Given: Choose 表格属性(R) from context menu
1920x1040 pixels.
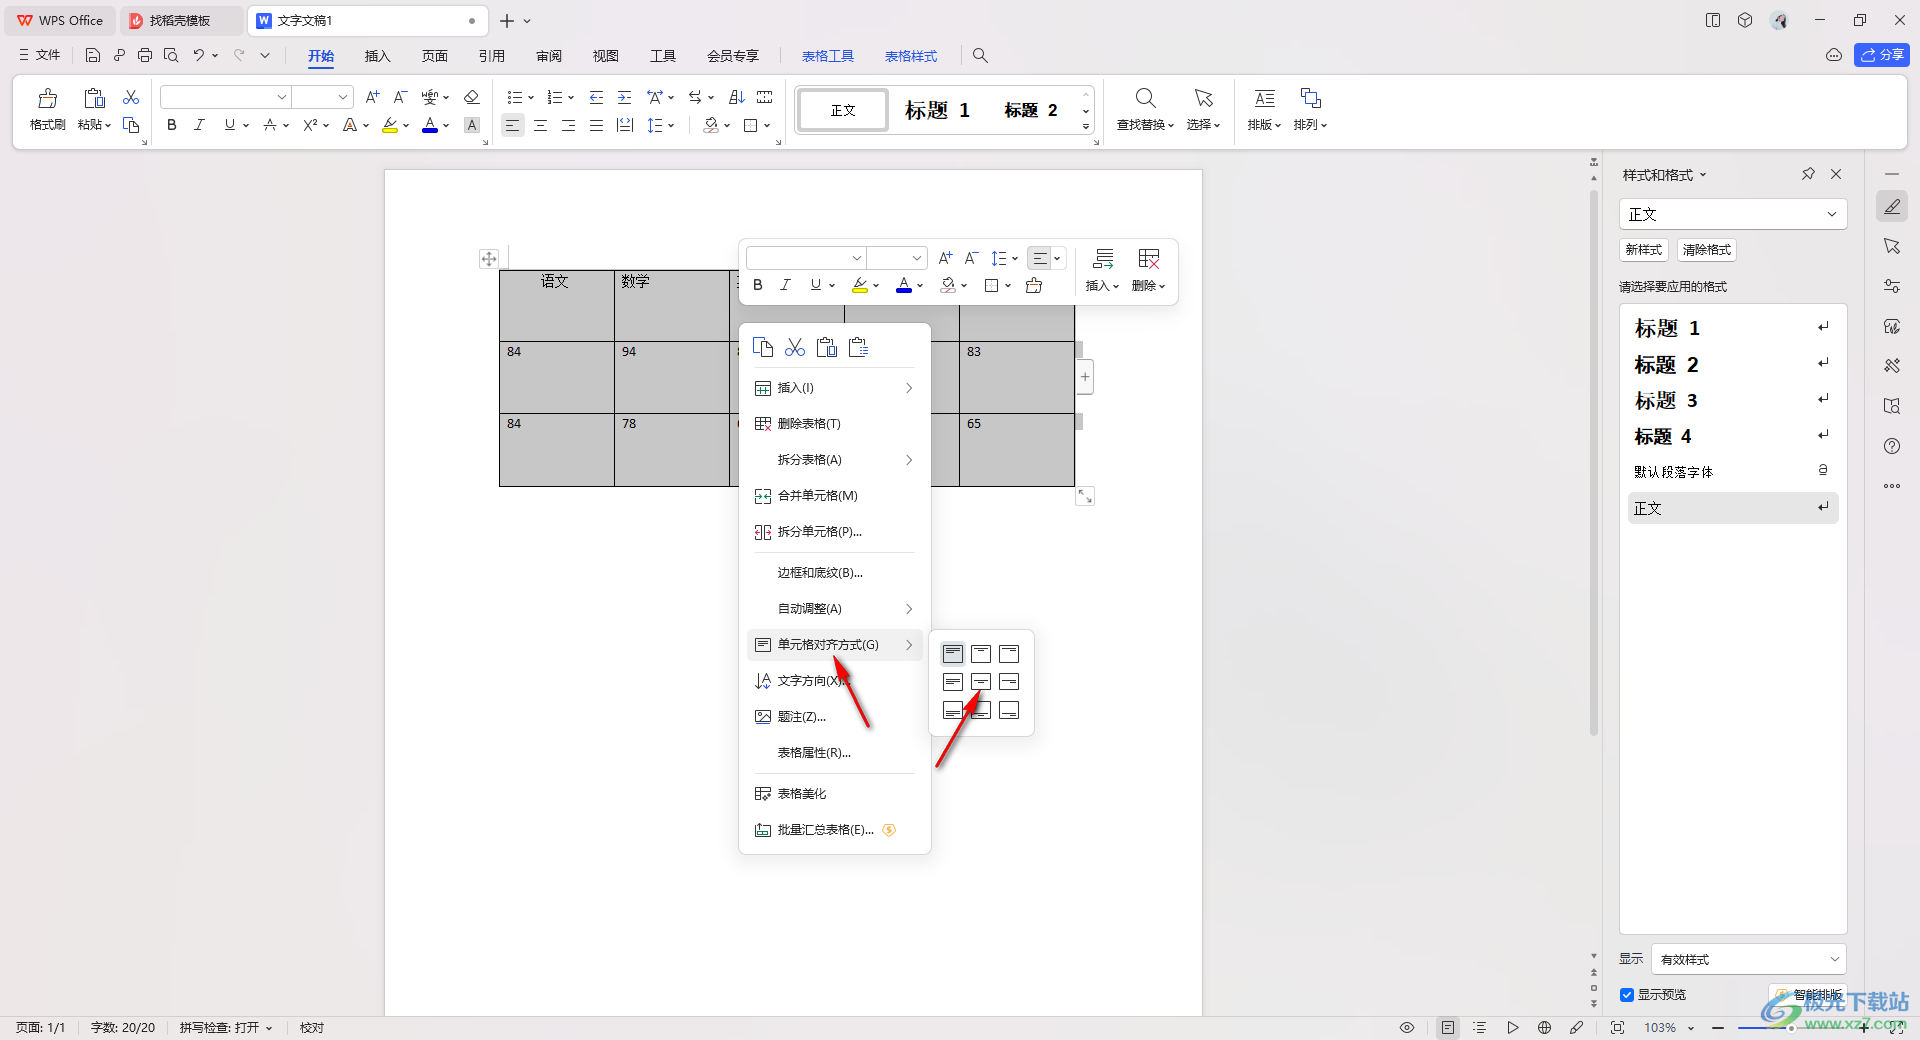Looking at the screenshot, I should pyautogui.click(x=834, y=753).
